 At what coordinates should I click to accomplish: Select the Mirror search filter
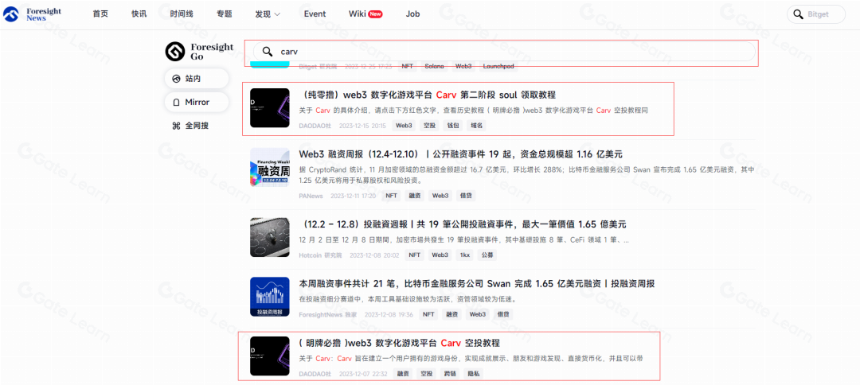(196, 103)
